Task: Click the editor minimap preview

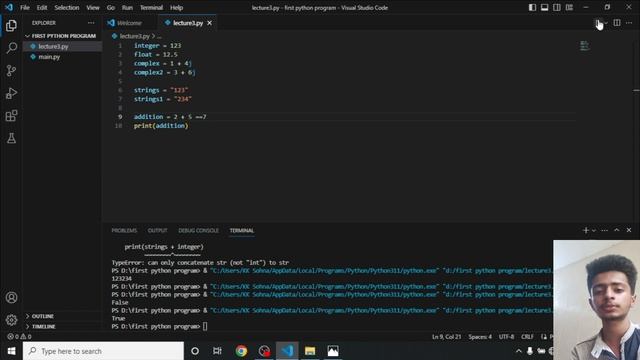Action: 584,46
